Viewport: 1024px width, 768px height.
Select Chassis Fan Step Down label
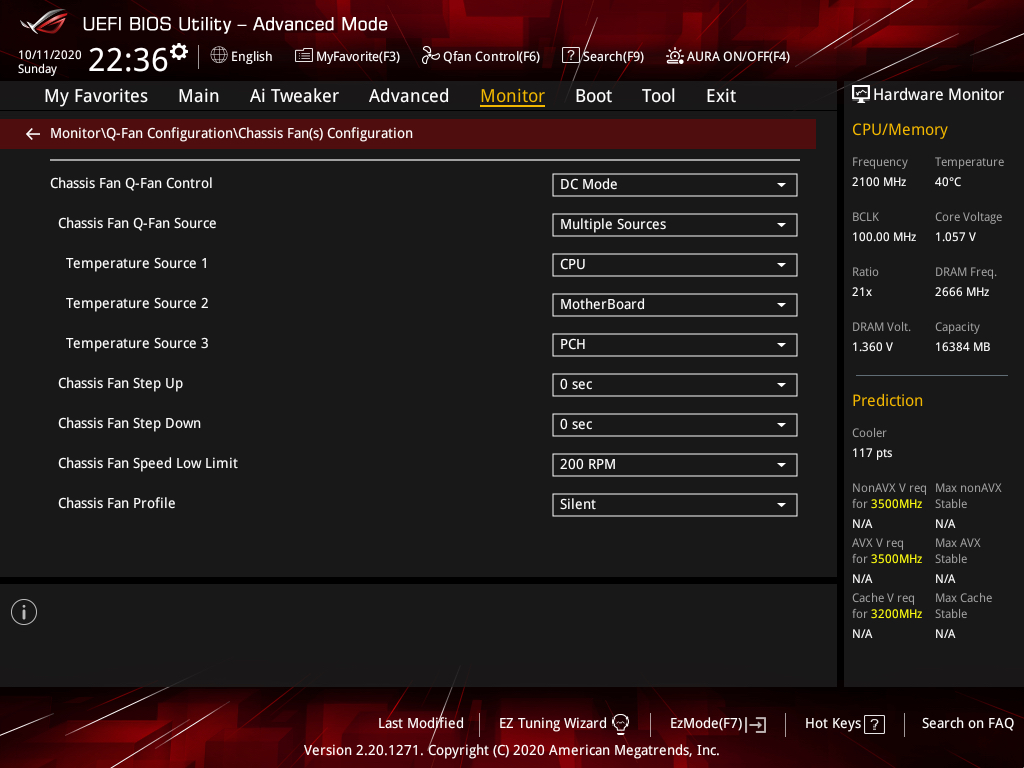point(129,424)
